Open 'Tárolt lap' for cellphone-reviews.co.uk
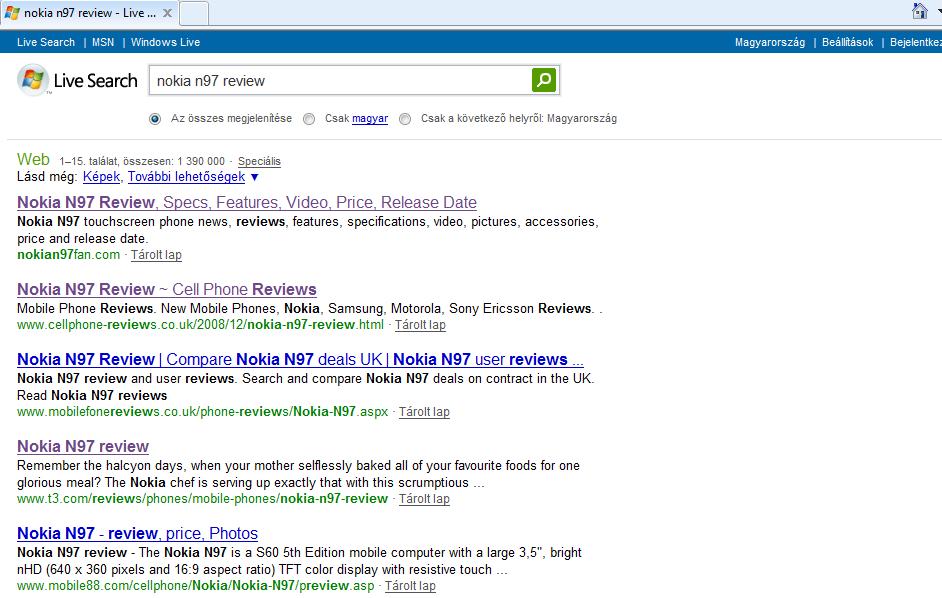The image size is (942, 598). pos(420,325)
